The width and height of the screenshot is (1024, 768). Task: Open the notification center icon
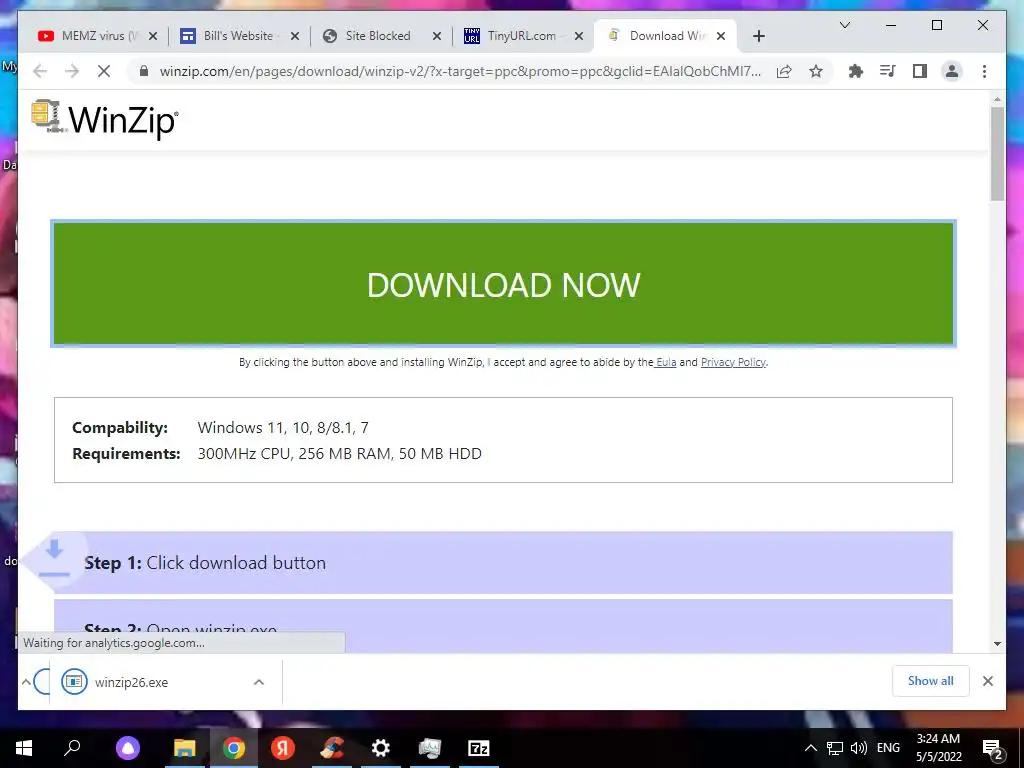tap(993, 748)
